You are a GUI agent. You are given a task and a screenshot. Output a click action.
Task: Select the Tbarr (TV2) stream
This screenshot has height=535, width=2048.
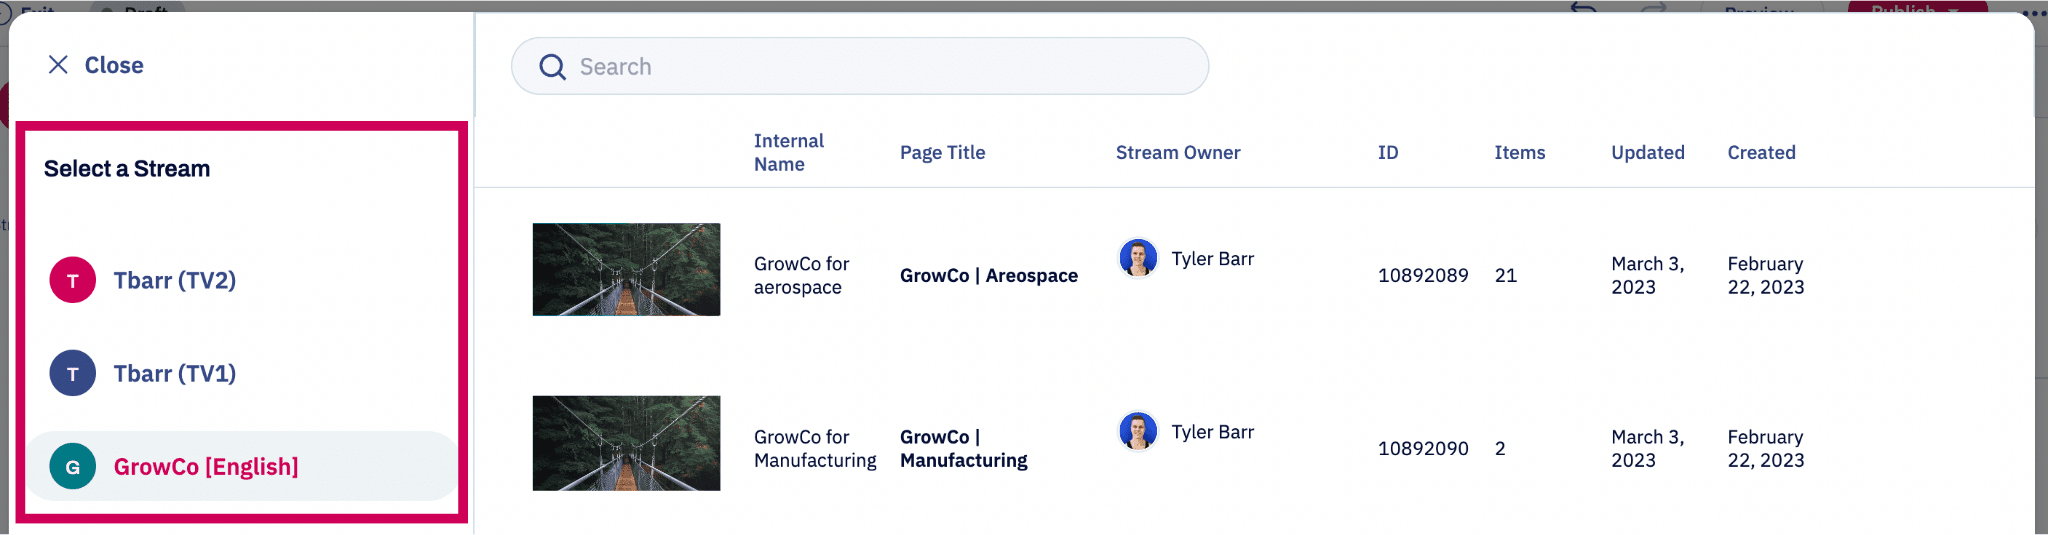241,280
